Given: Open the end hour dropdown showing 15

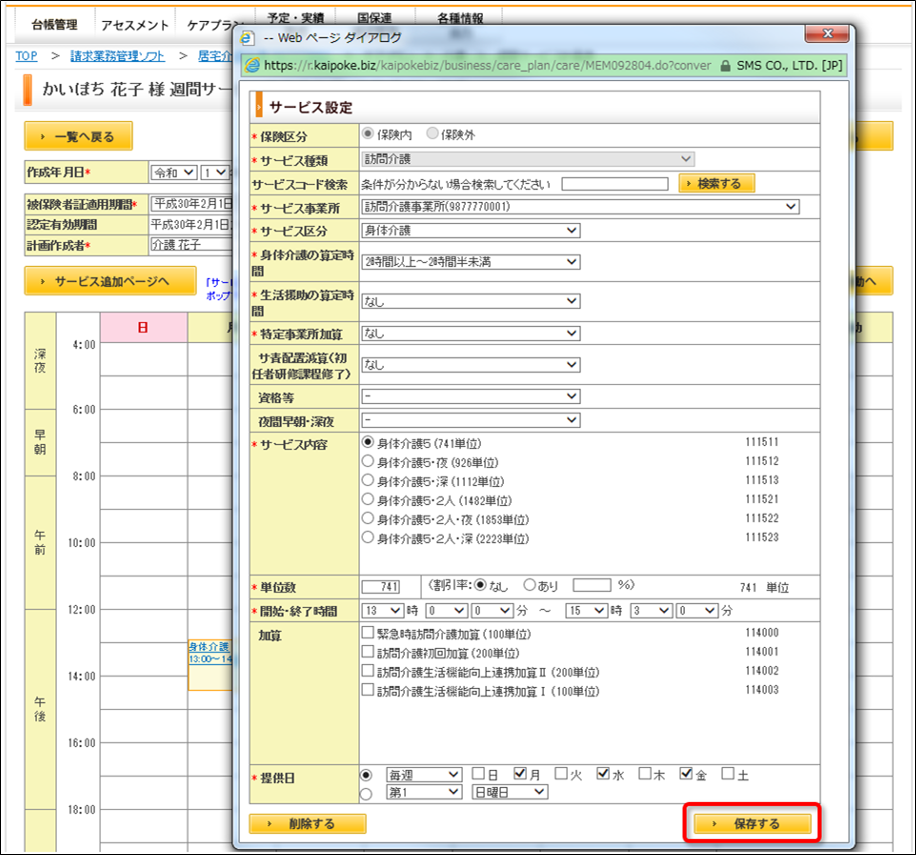Looking at the screenshot, I should tap(587, 610).
